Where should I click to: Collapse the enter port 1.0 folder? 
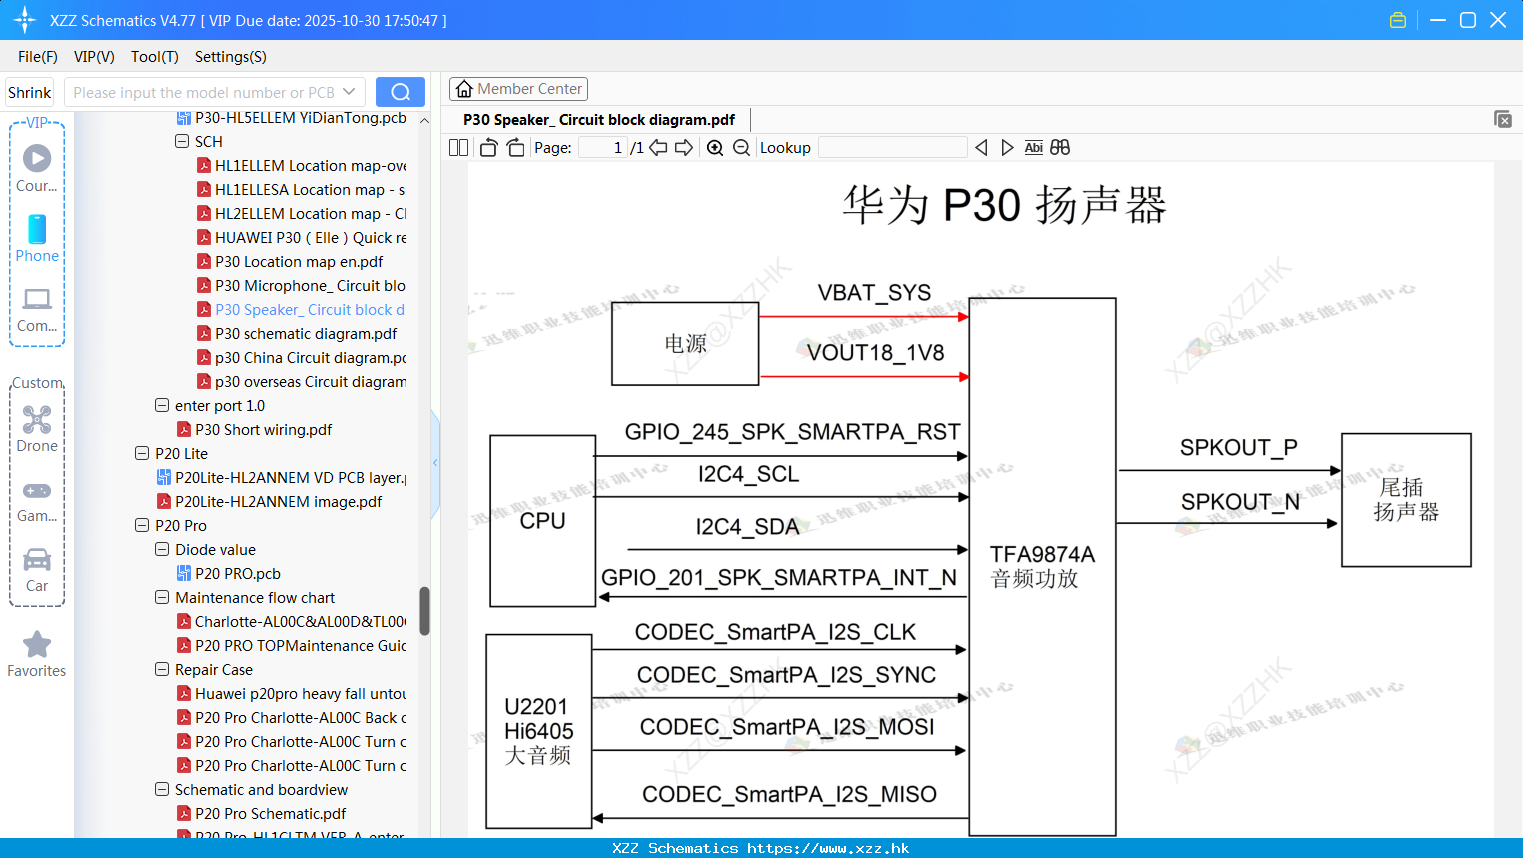tap(162, 405)
